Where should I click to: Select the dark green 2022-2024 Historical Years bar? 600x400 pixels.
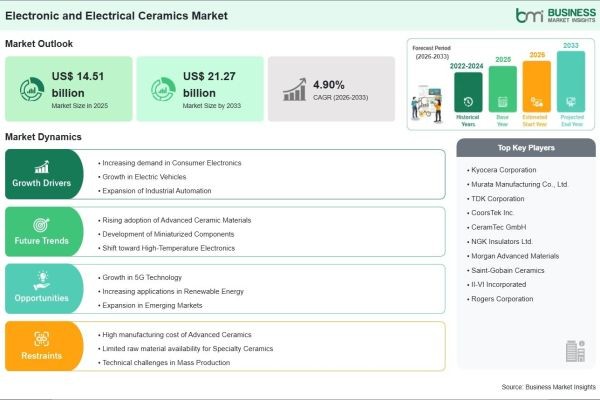pyautogui.click(x=468, y=92)
